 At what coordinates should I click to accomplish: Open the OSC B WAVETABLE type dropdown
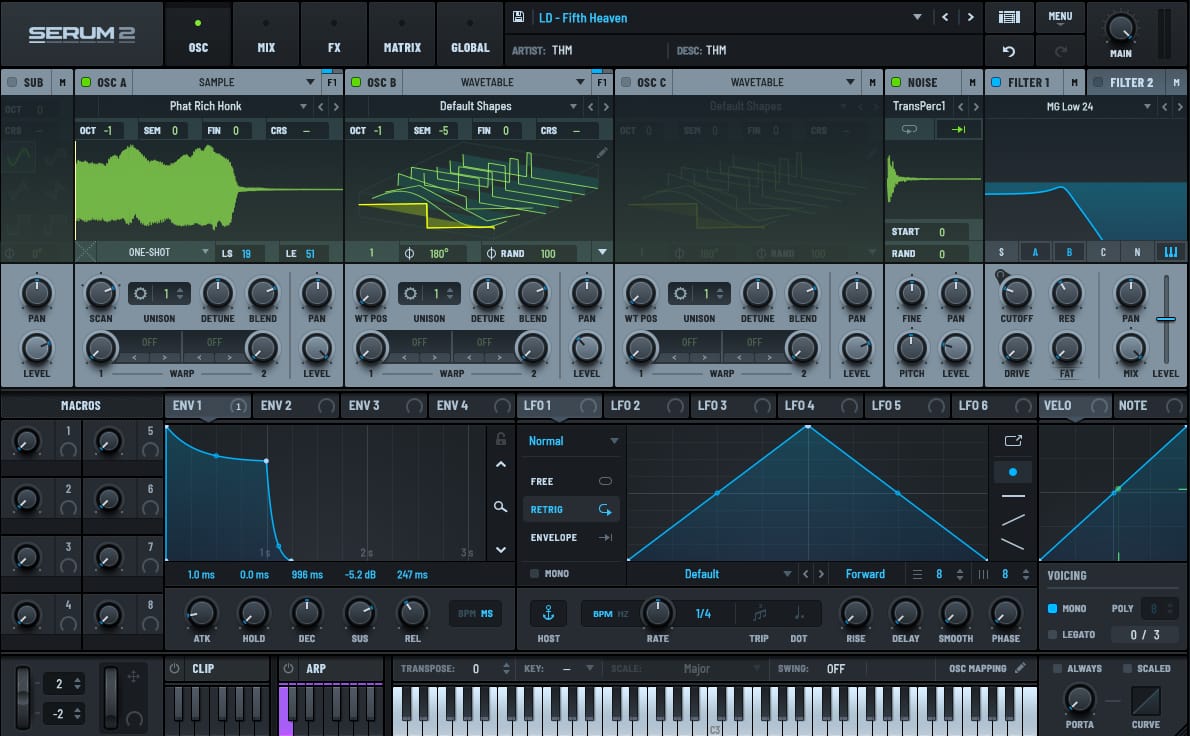tap(496, 82)
